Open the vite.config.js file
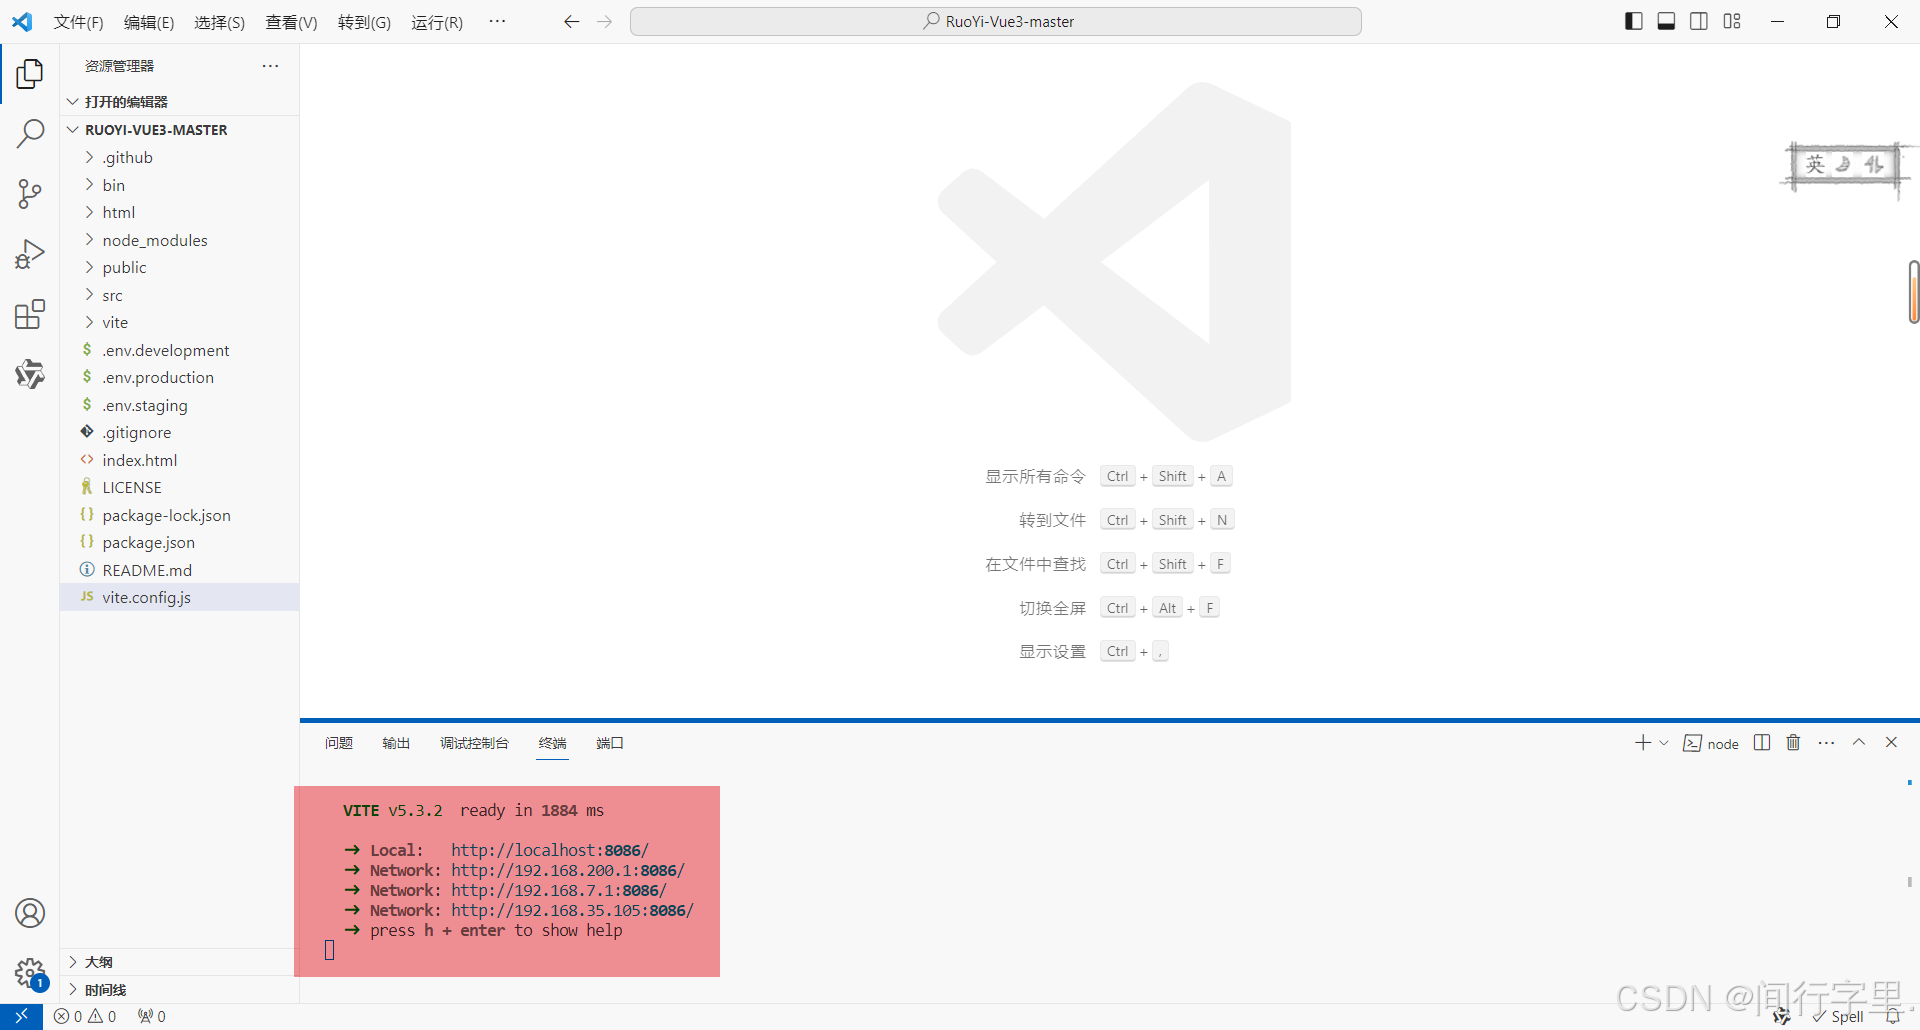1920x1030 pixels. coord(180,597)
